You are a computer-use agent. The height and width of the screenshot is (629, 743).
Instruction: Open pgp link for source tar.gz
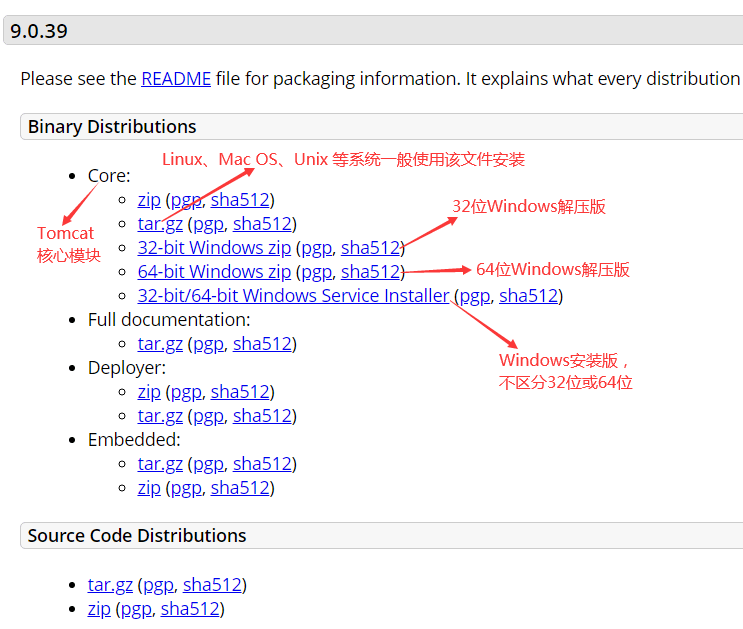[158, 585]
